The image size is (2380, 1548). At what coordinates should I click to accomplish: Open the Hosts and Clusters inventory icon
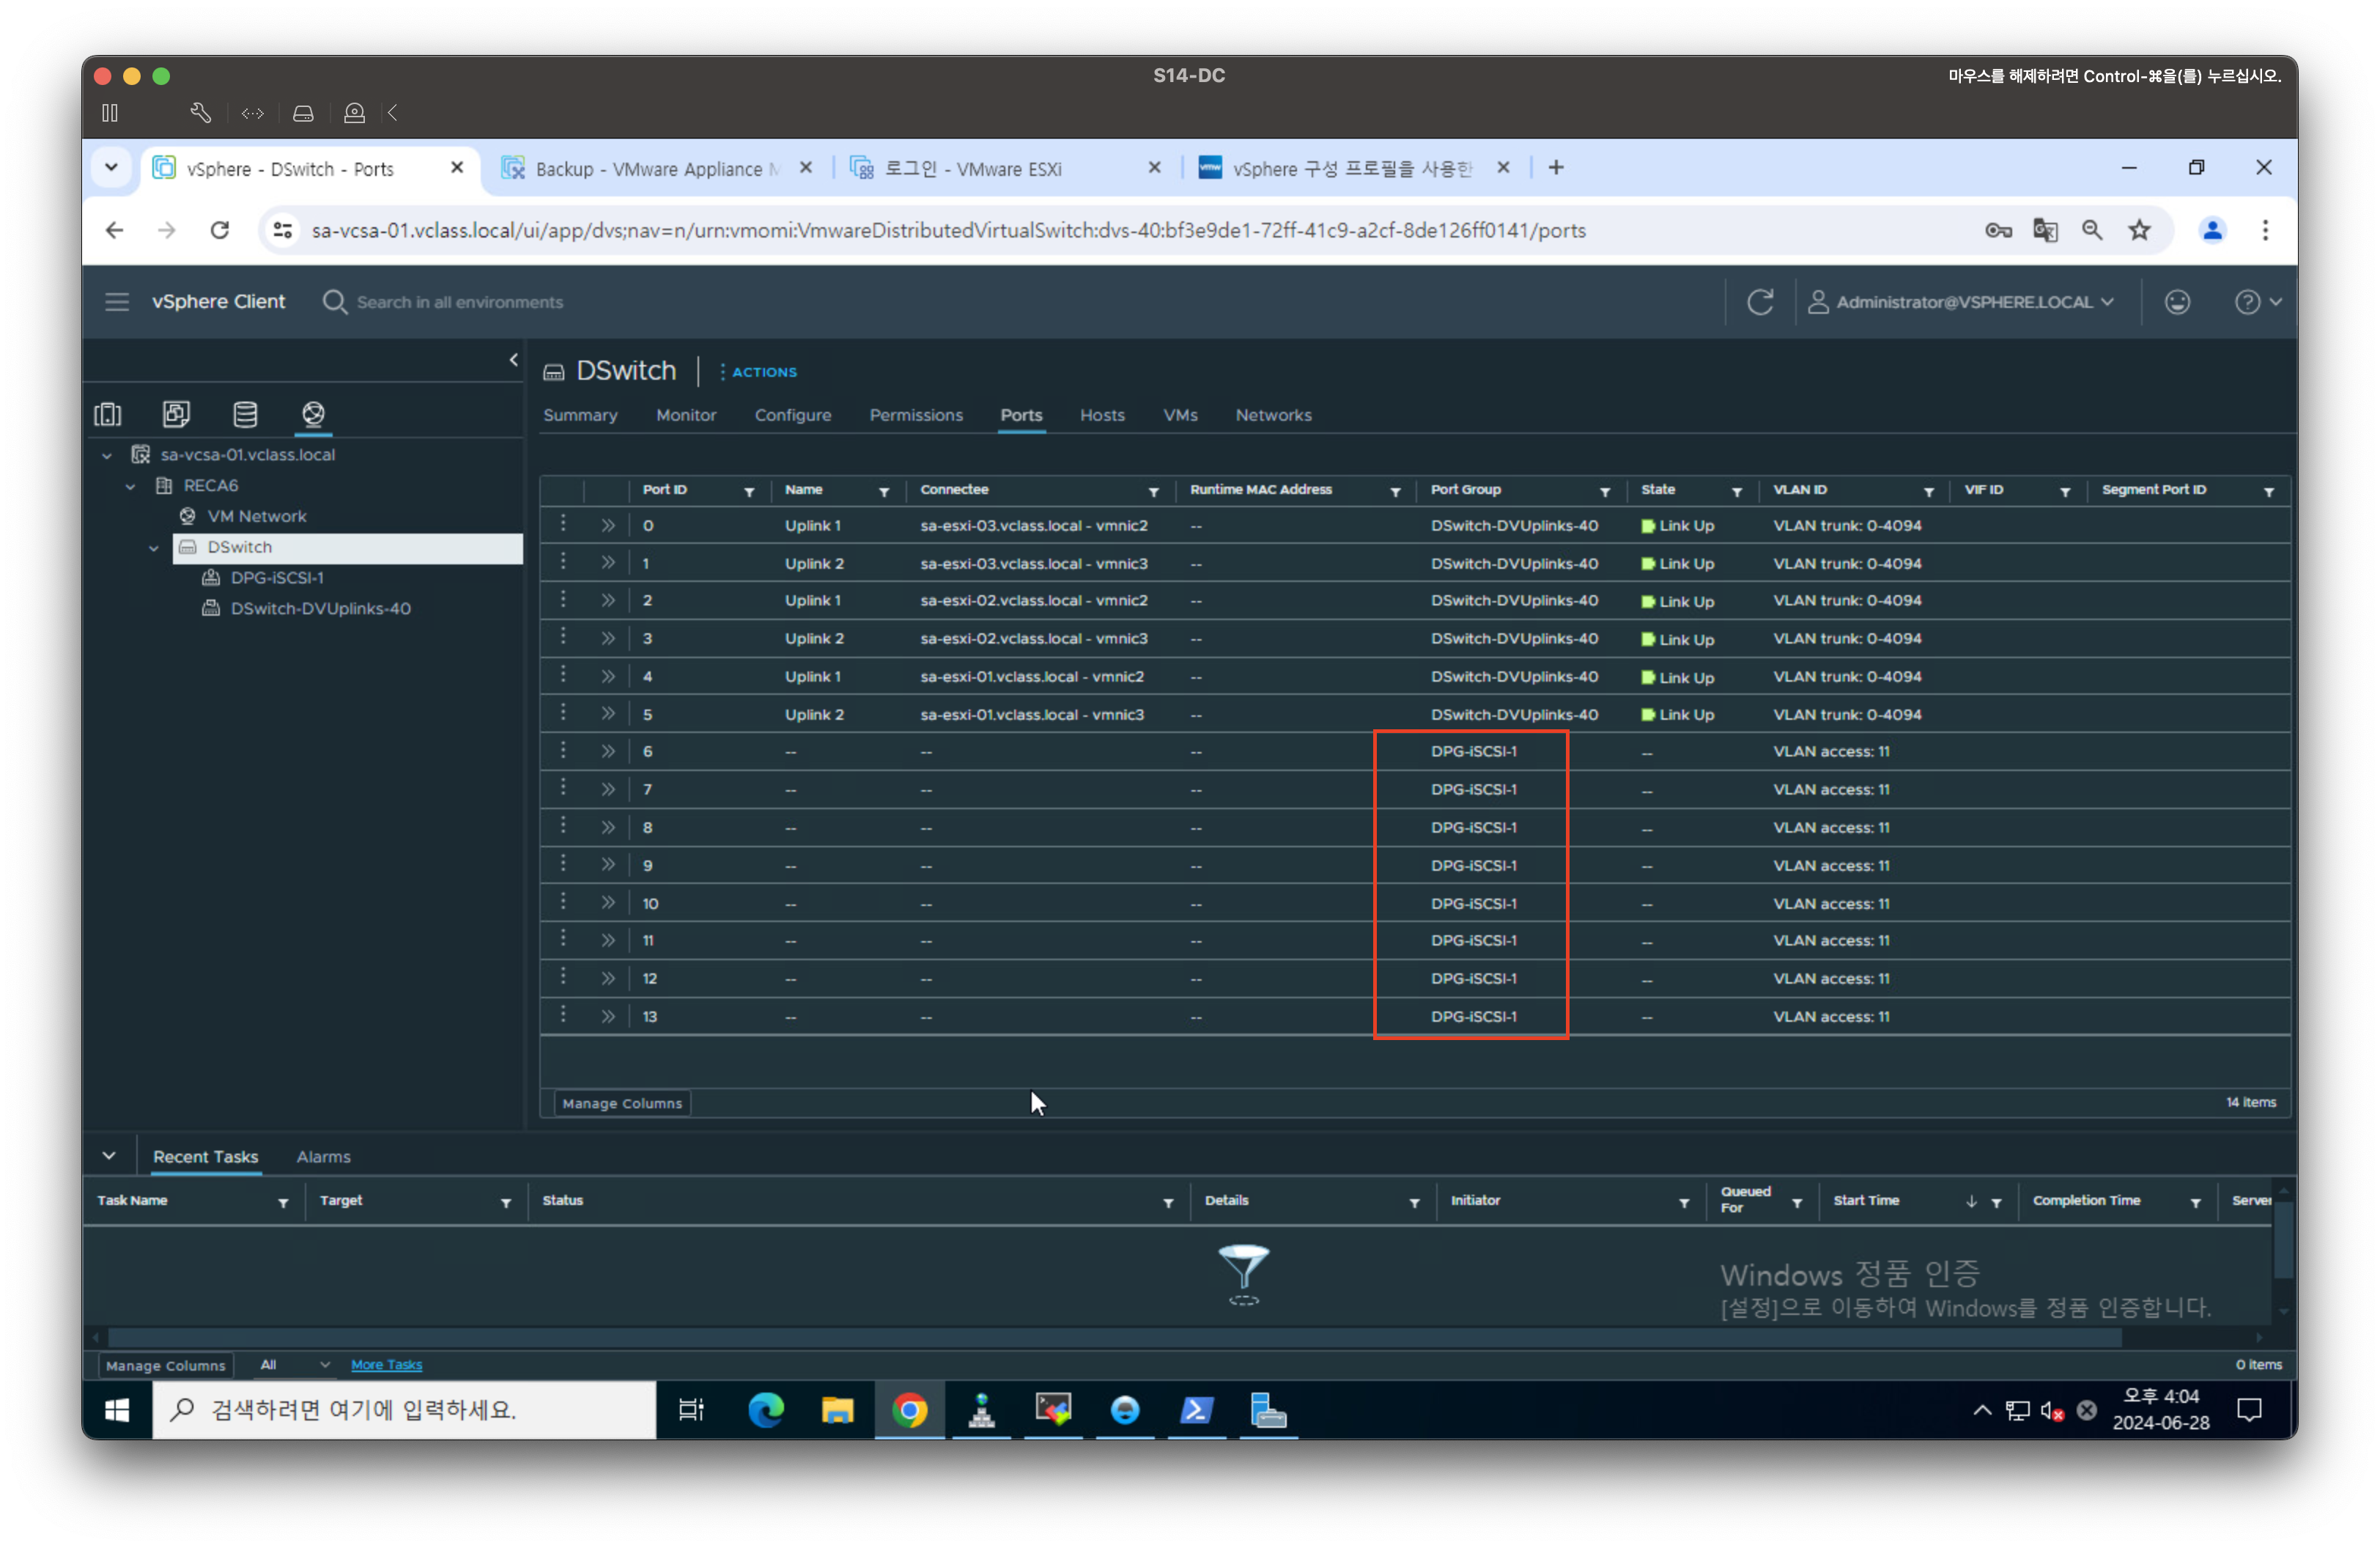point(108,414)
